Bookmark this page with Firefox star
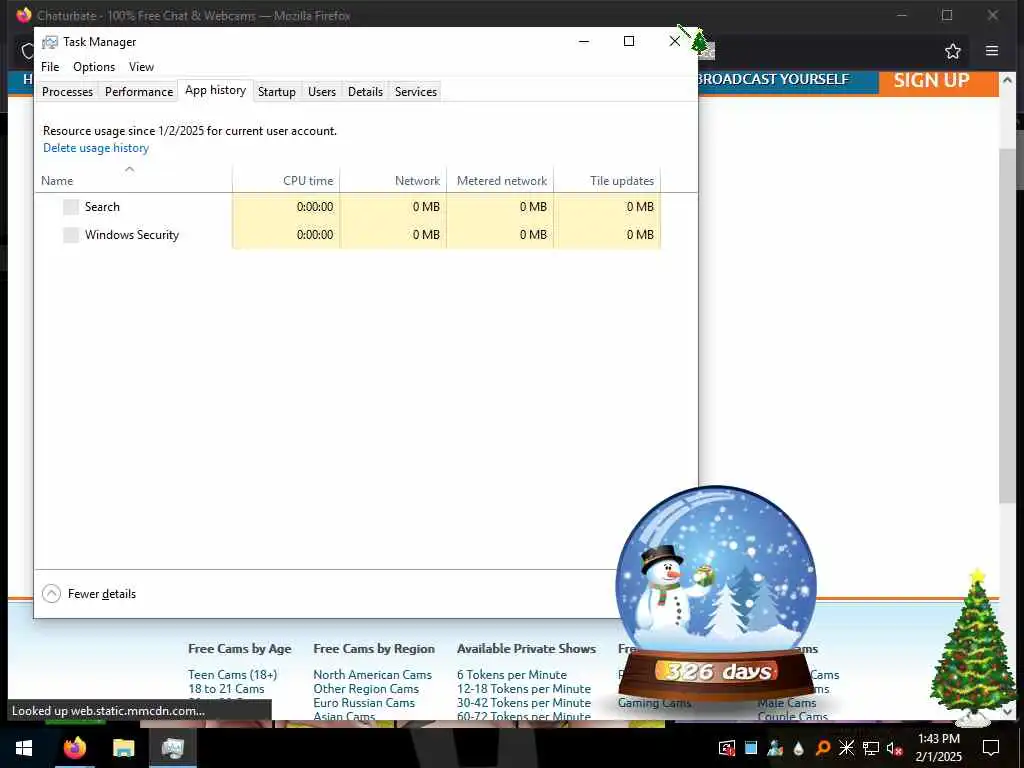Viewport: 1024px width, 768px height. (953, 51)
